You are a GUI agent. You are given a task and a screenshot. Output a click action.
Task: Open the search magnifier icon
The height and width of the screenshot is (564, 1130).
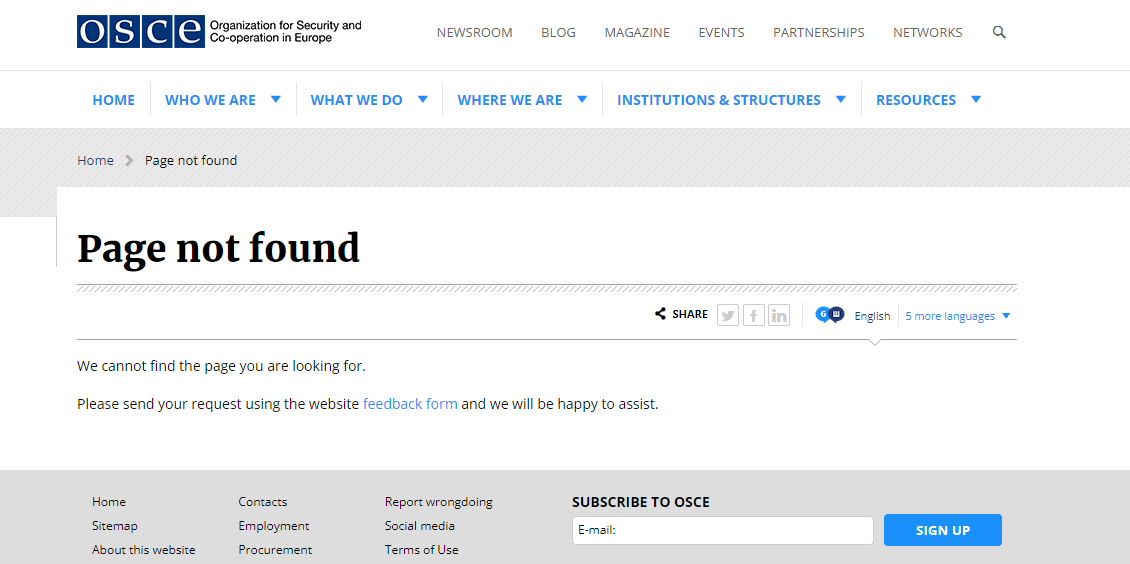pos(999,32)
